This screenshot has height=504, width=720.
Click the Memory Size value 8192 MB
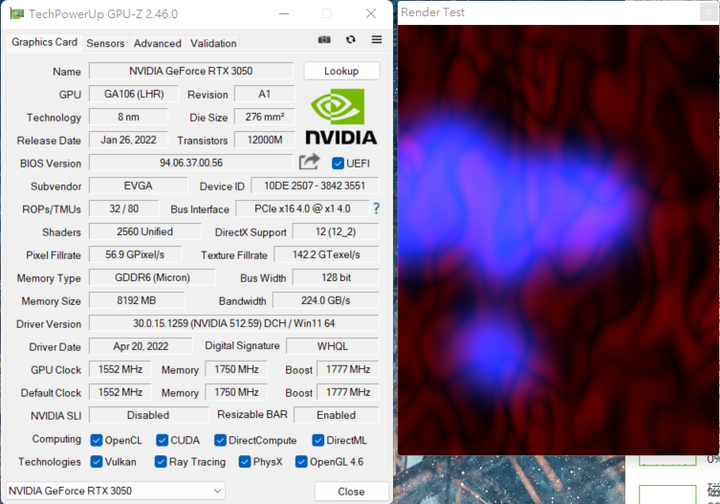point(136,301)
